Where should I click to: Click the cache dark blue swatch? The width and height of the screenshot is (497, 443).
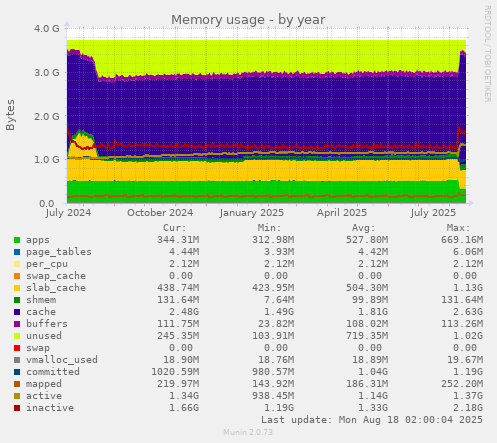17,312
